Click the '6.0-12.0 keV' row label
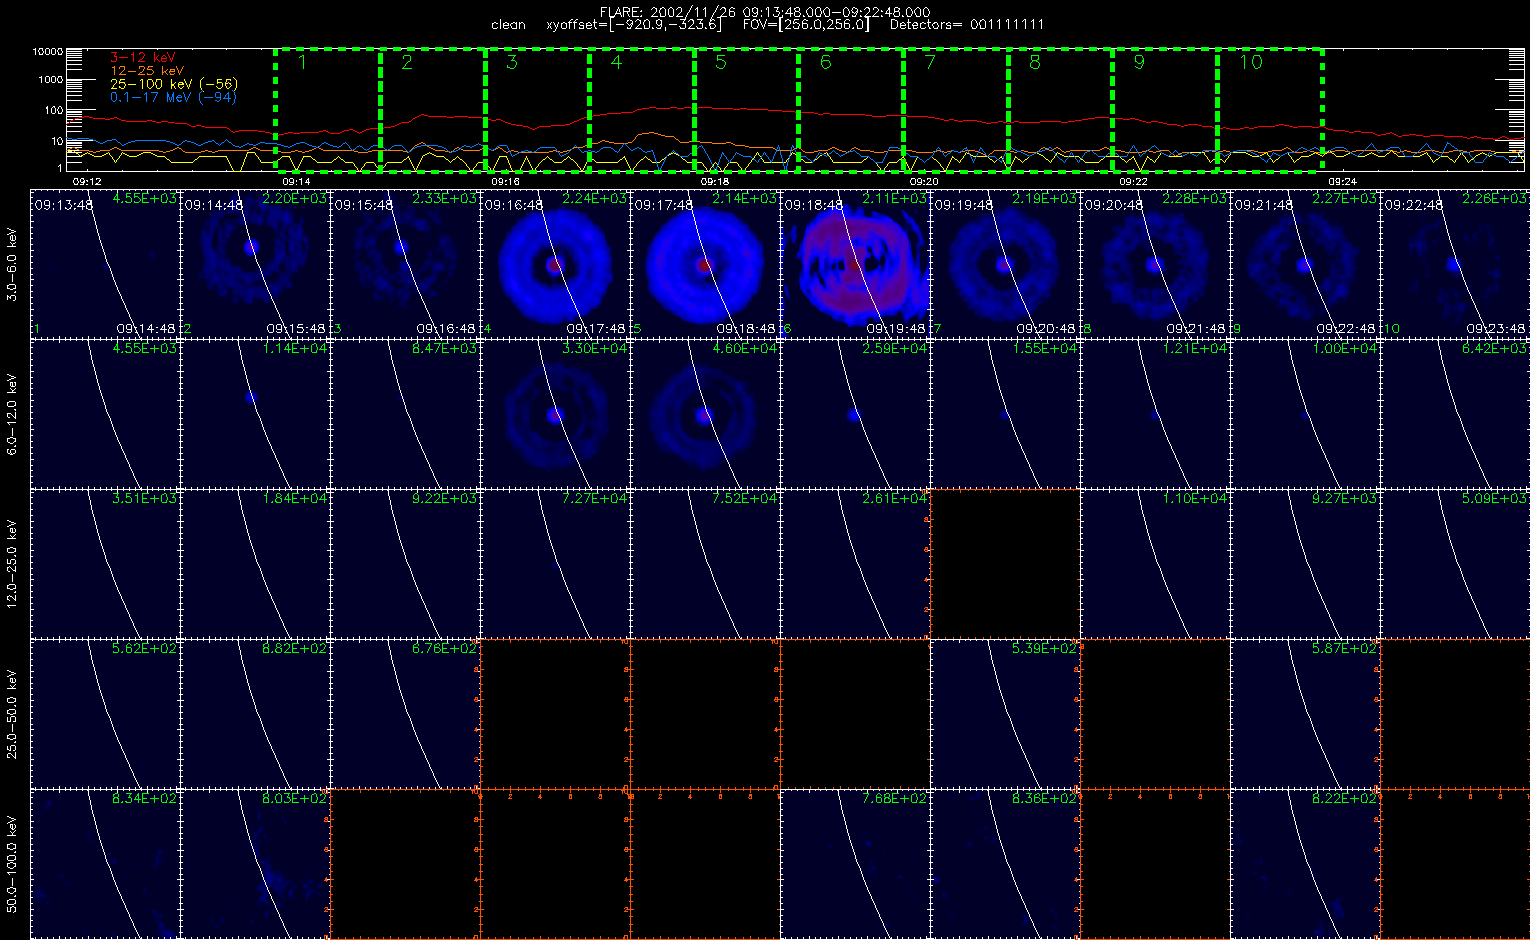The height and width of the screenshot is (940, 1530). point(12,414)
